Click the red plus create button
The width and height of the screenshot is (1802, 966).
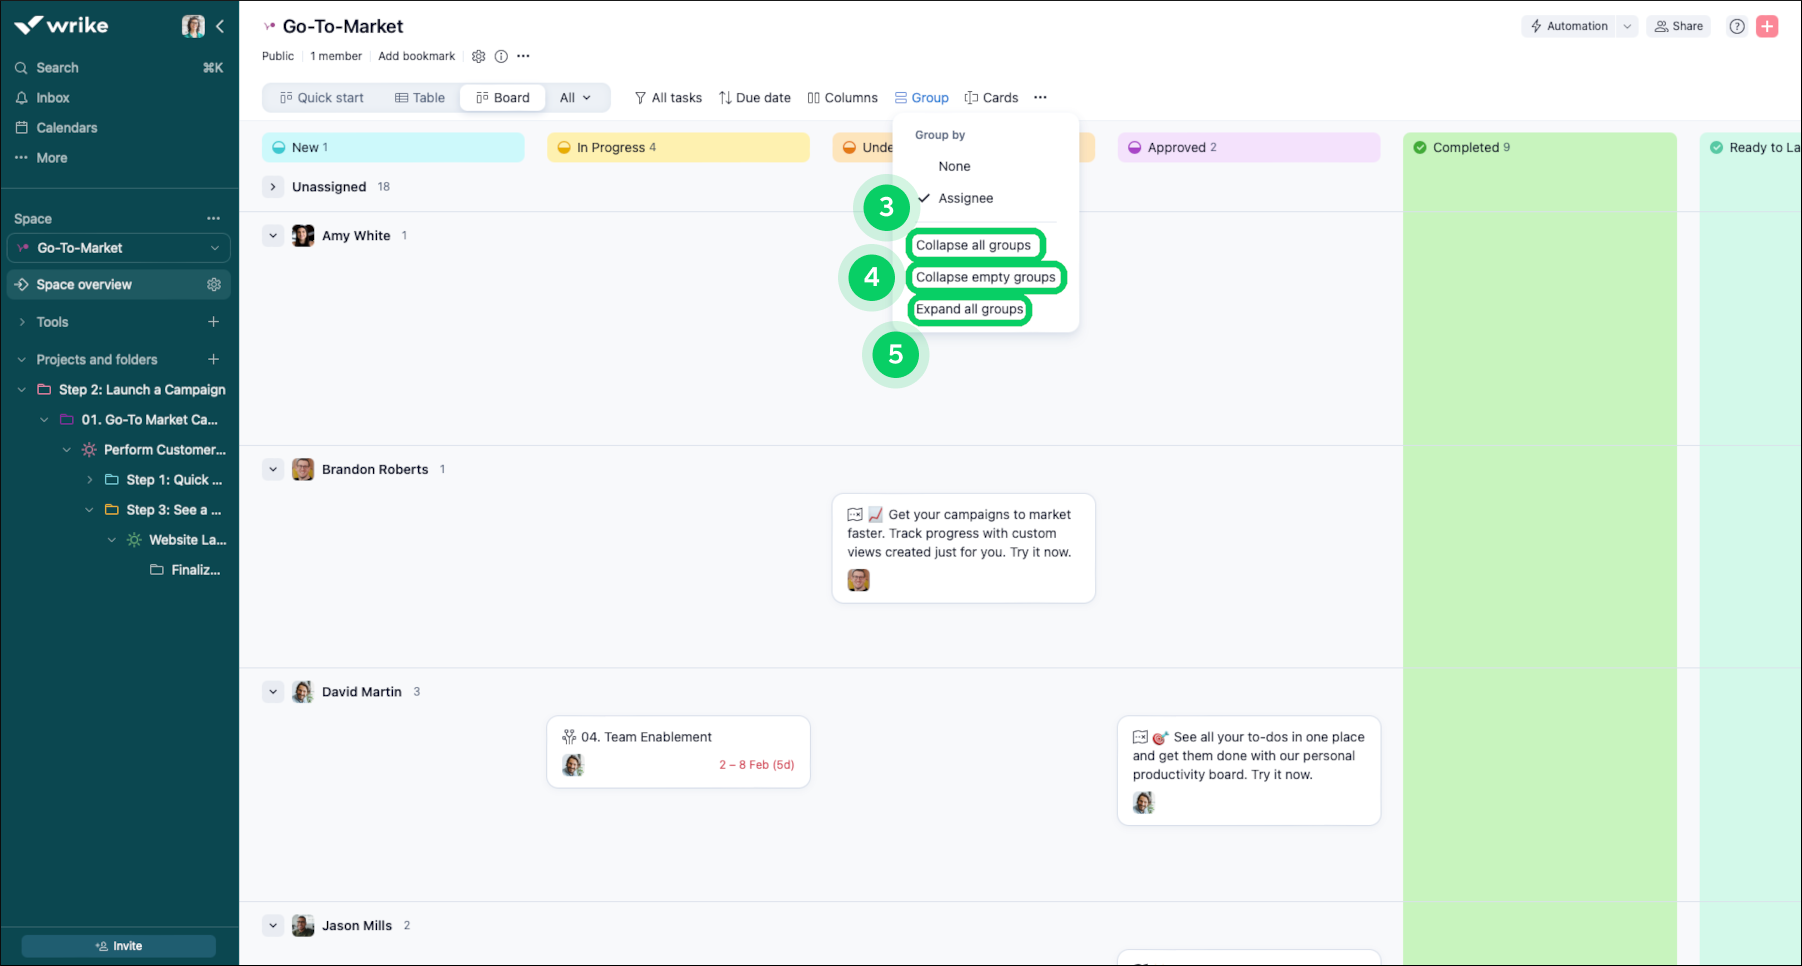(x=1767, y=27)
